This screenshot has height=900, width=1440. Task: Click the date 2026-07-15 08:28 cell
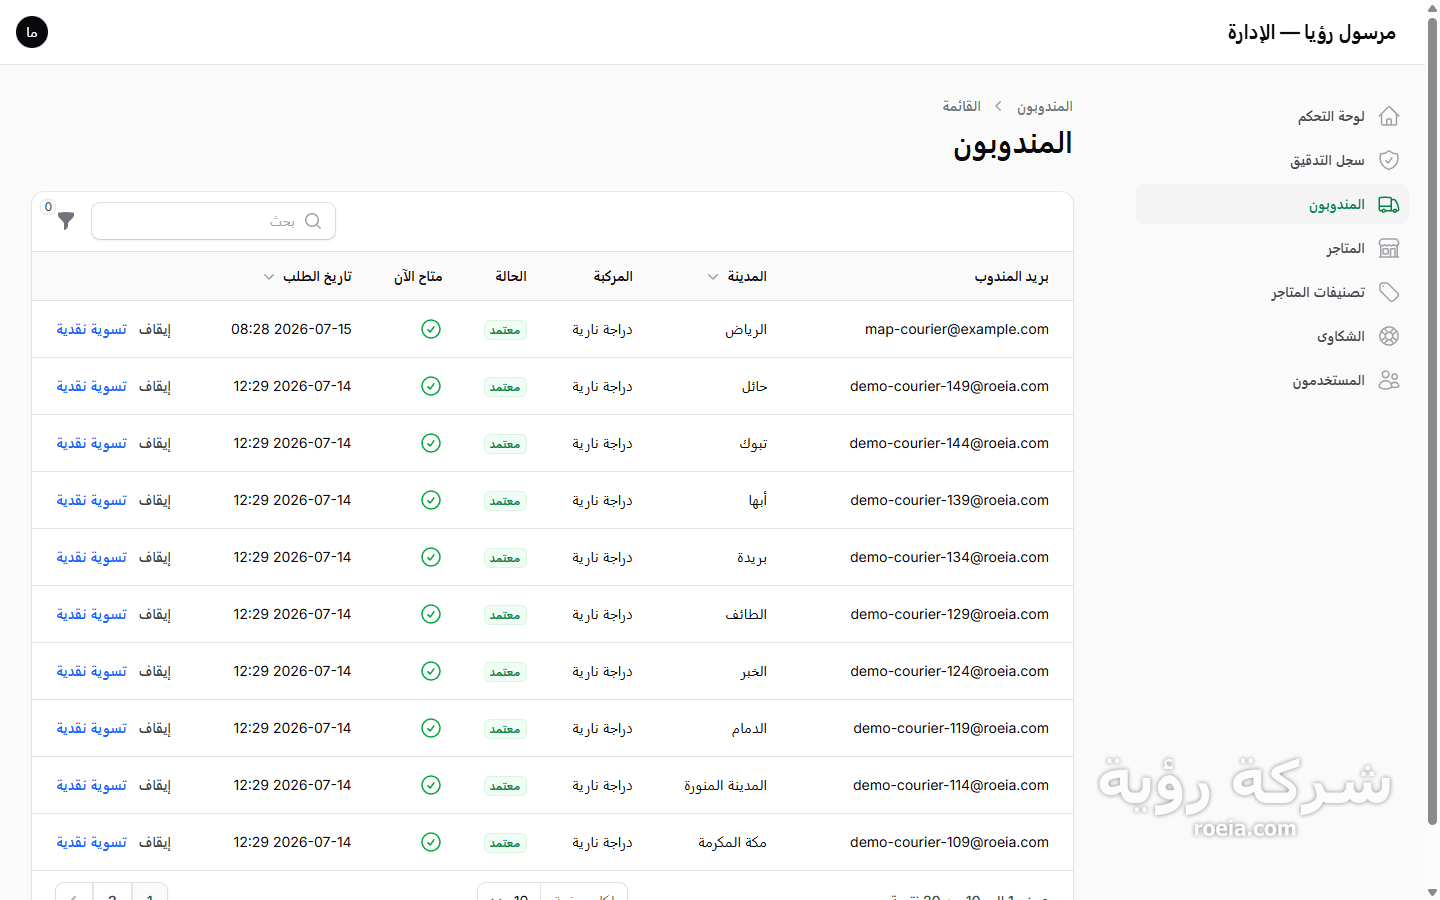point(291,329)
